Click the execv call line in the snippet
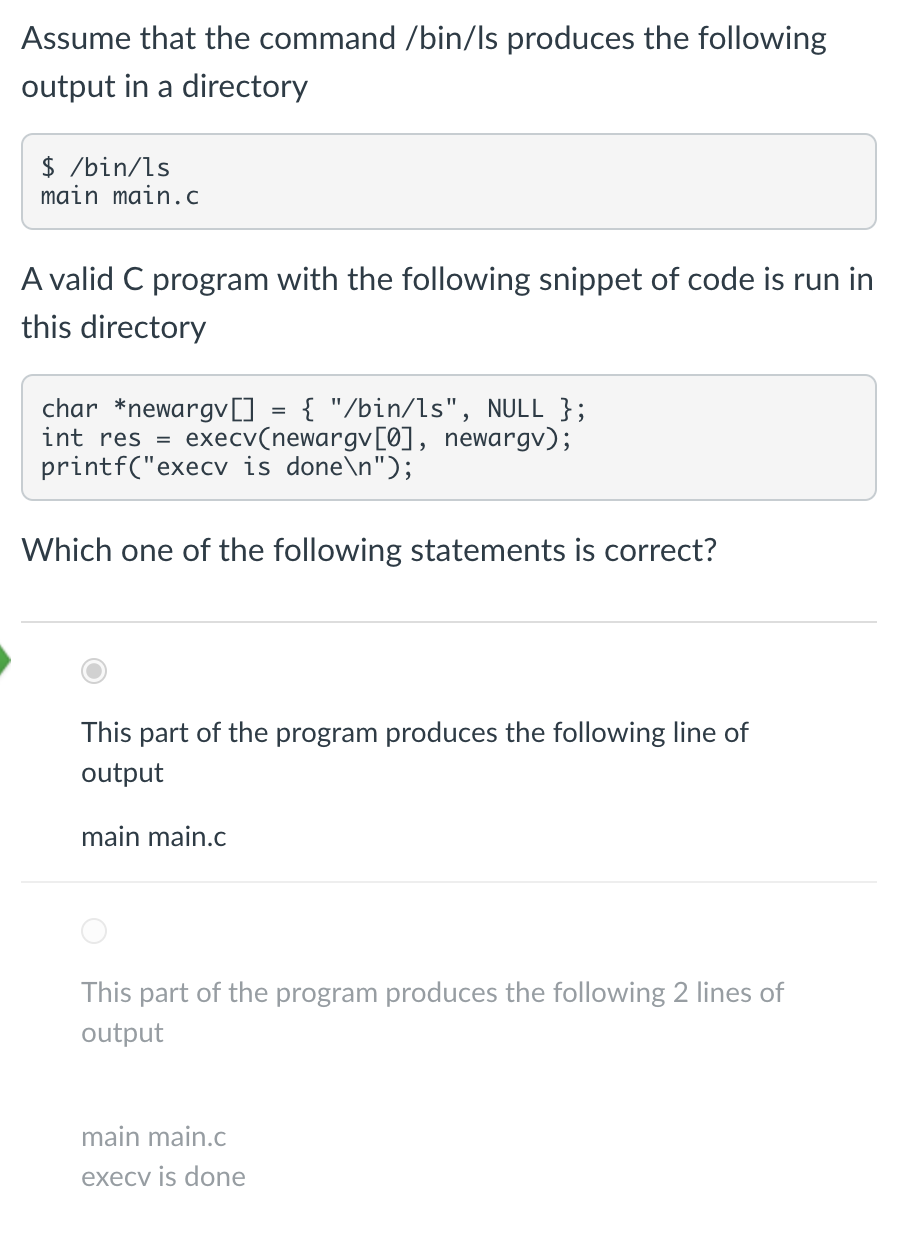Image resolution: width=910 pixels, height=1234 pixels. [x=306, y=437]
